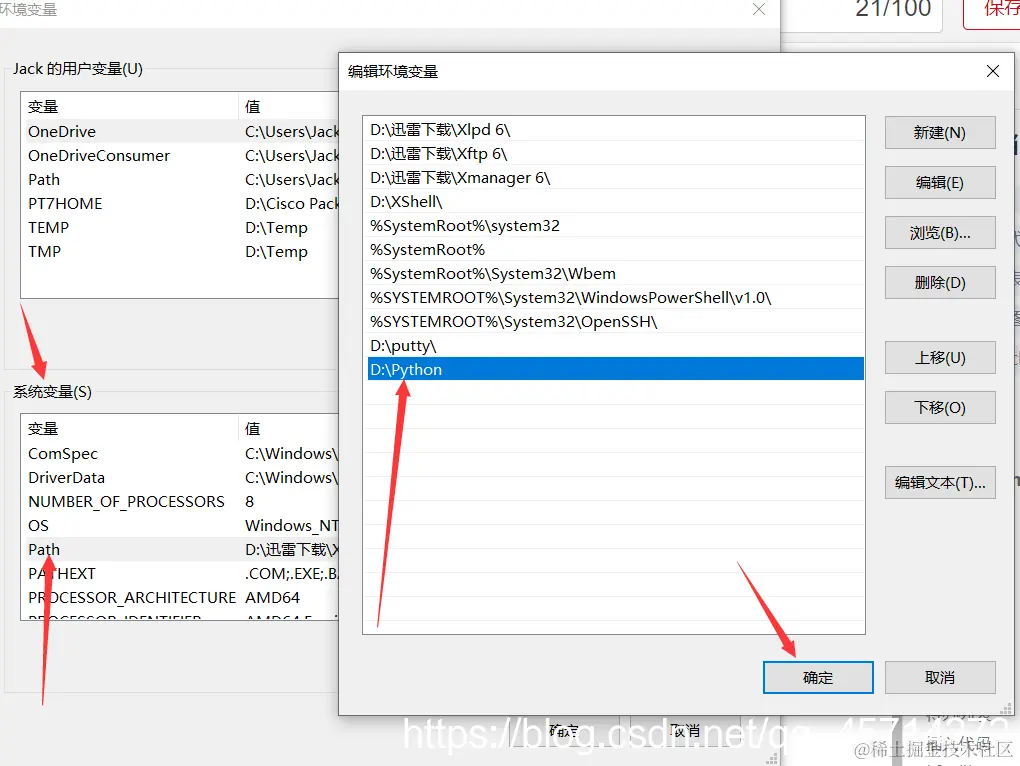Select the D:\迅雷下载\Xmanager 6\ entry
This screenshot has width=1020, height=766.
coord(615,178)
